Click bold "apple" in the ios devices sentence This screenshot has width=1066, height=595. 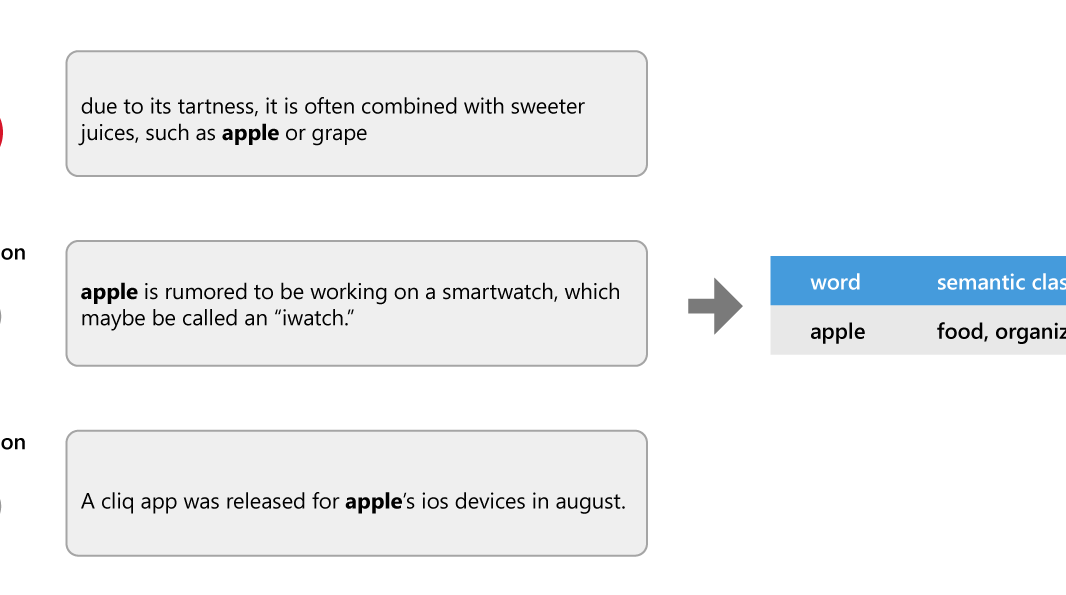pos(373,502)
